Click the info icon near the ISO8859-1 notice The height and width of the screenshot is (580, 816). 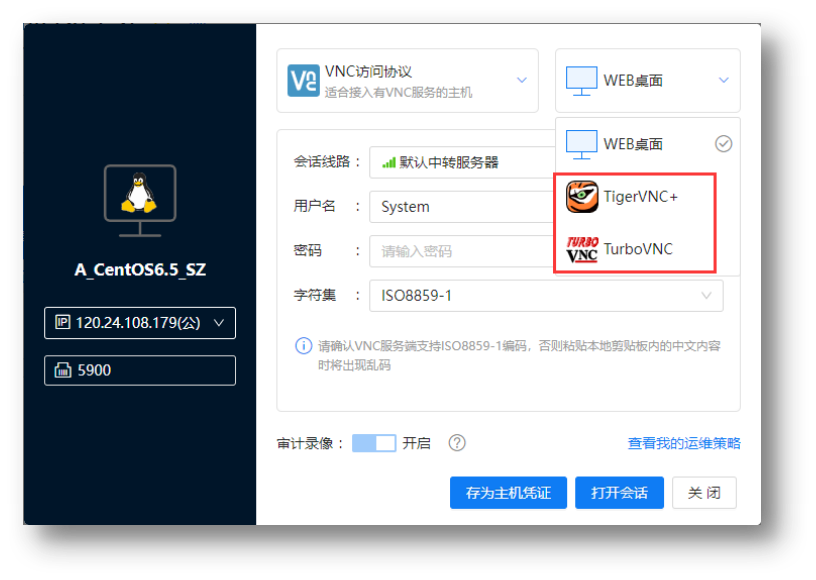pyautogui.click(x=303, y=346)
